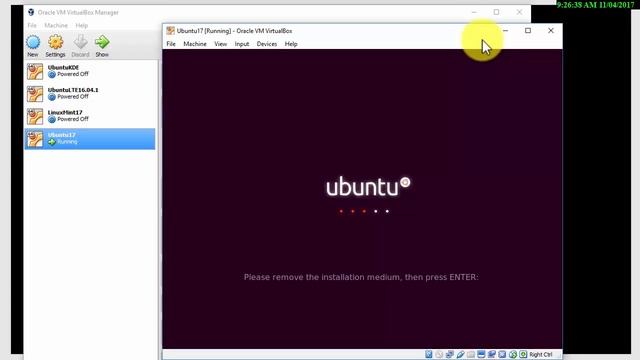
Task: Click the hard disk activity status icon
Action: pyautogui.click(x=429, y=354)
